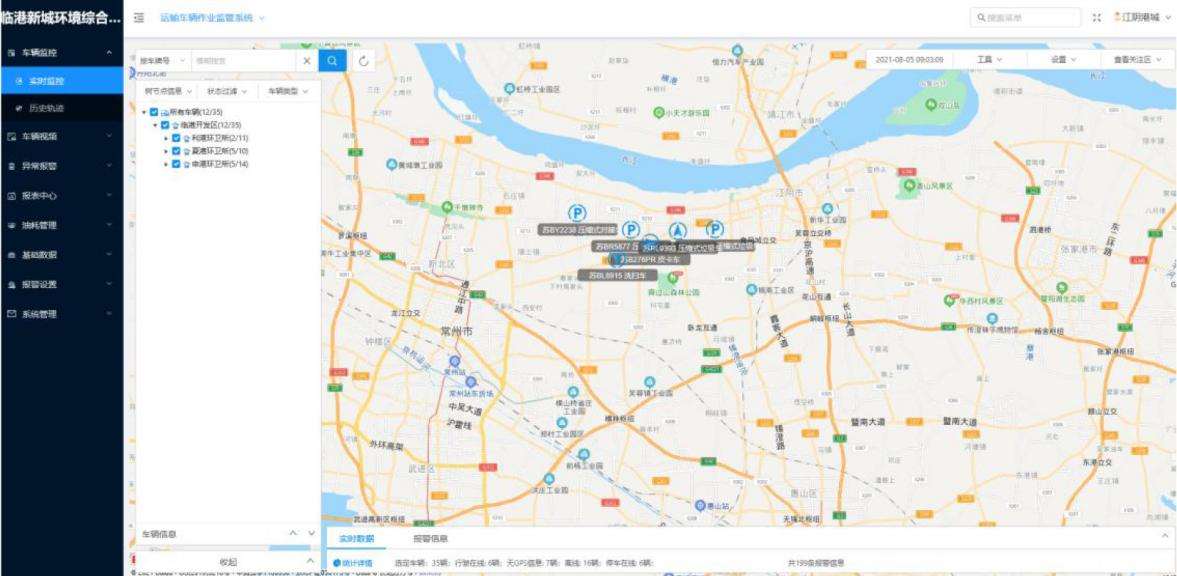Toggle the 申港环卫所 checkbox
1177x576 pixels.
pyautogui.click(x=176, y=164)
